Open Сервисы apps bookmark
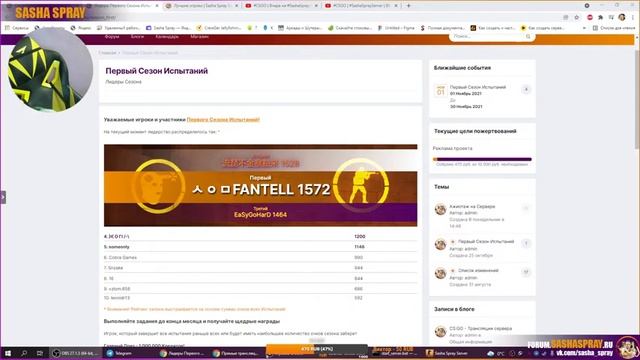The width and height of the screenshot is (640, 360). point(17,28)
